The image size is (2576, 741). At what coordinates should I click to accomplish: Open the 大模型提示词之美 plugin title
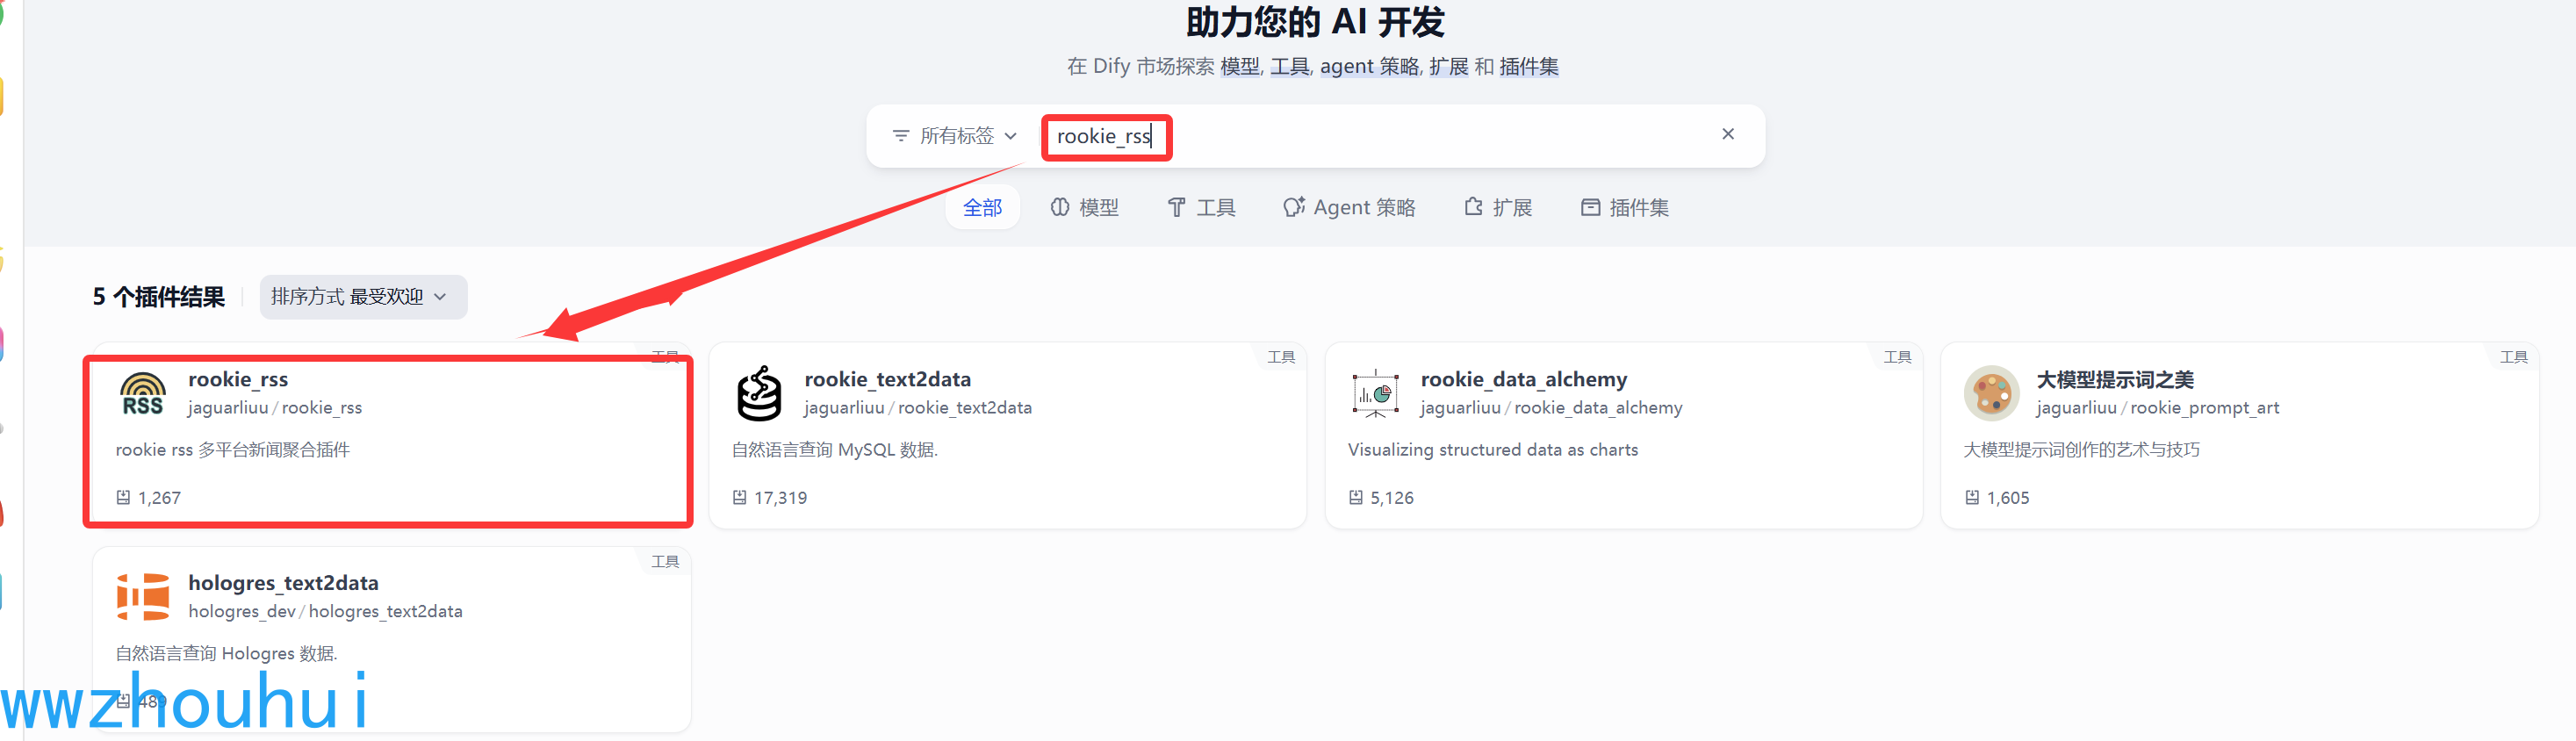[x=2114, y=379]
